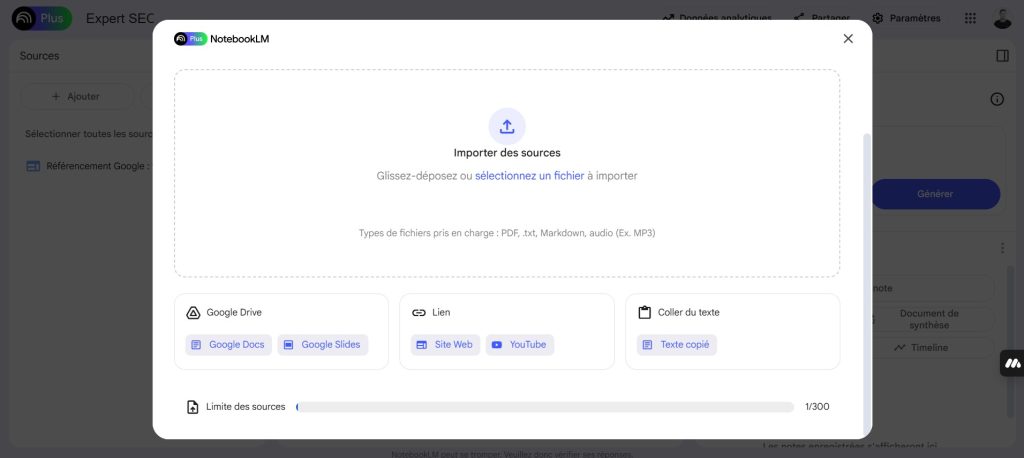Click the supported file types text
Viewport: 1024px width, 458px height.
pos(507,233)
